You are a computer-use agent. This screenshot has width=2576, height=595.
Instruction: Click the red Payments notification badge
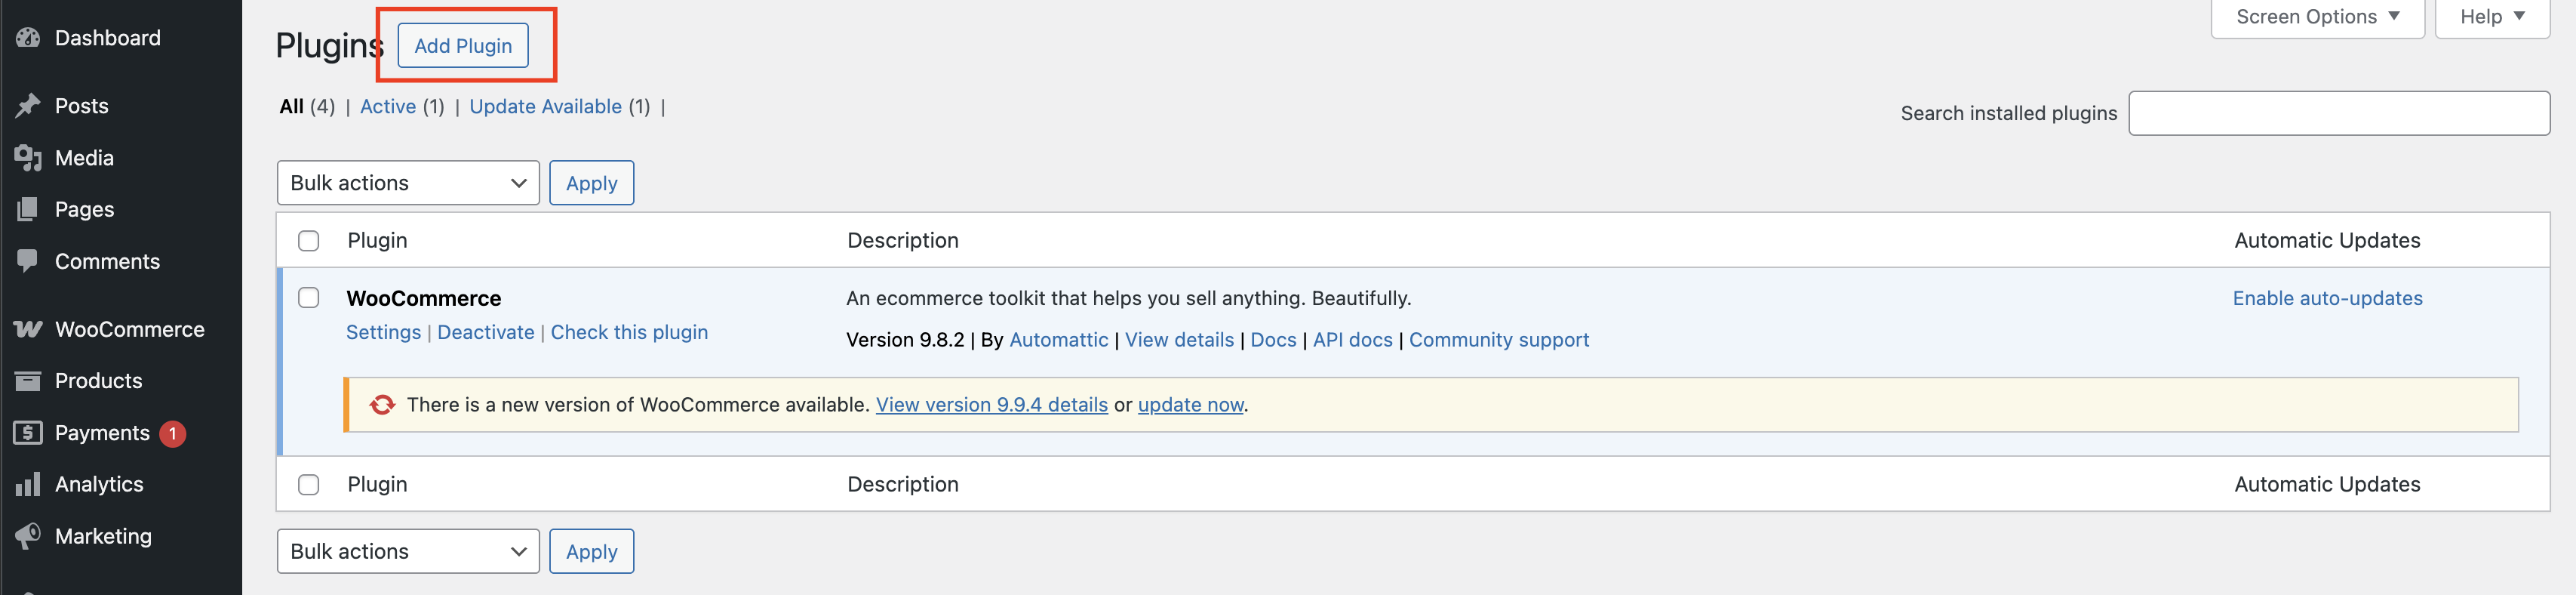click(173, 434)
